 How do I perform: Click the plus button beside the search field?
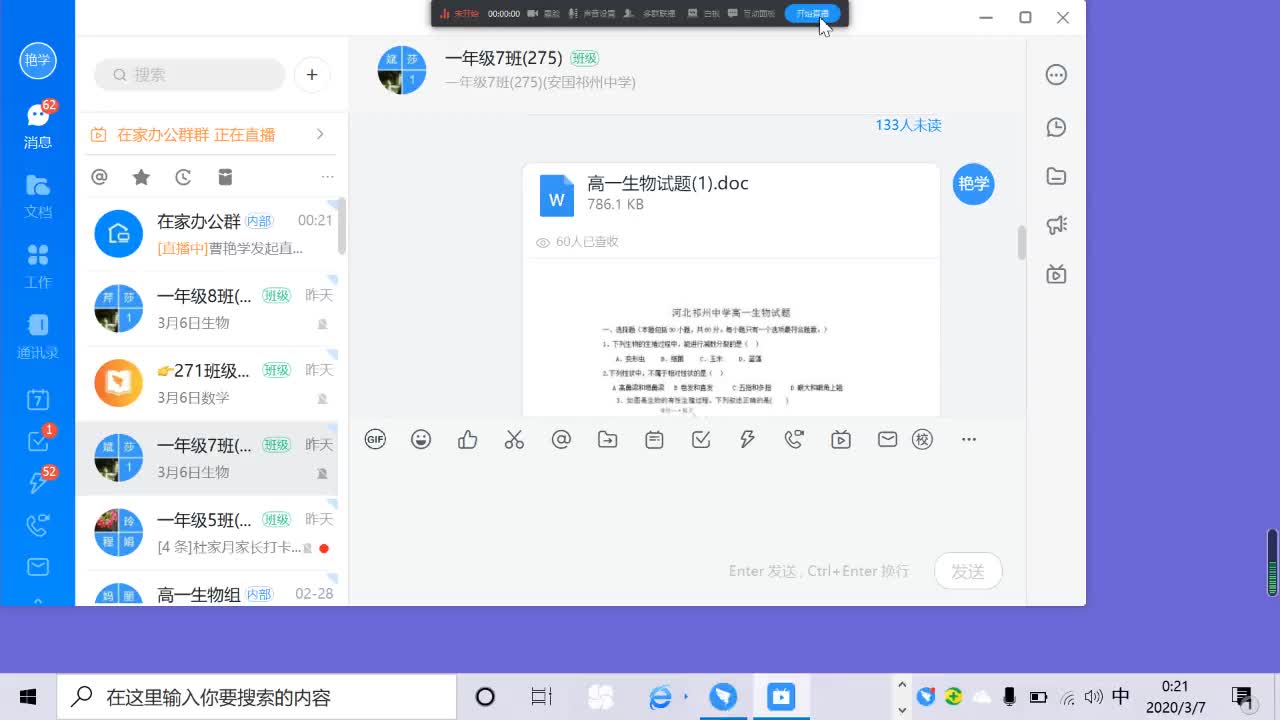[312, 75]
